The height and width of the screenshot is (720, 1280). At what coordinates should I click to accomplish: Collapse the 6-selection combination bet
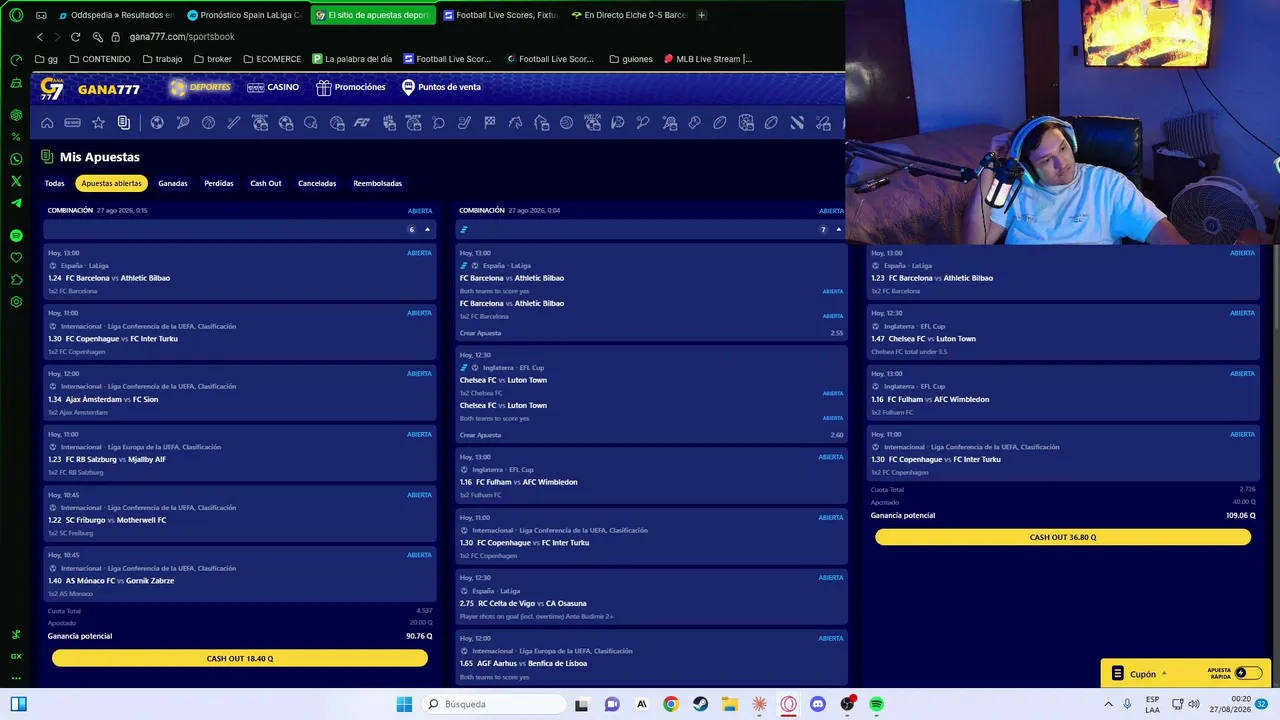pyautogui.click(x=427, y=230)
